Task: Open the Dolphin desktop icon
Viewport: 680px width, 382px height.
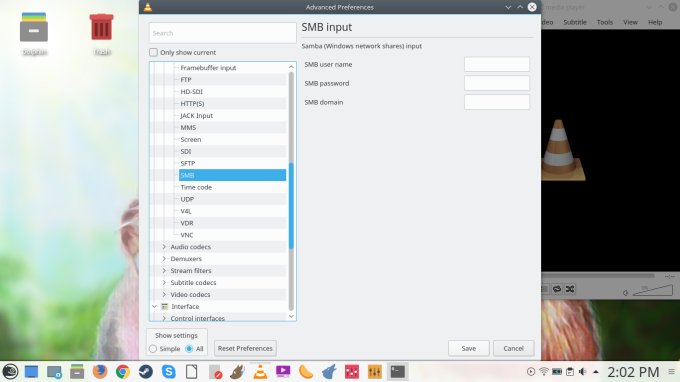Action: [x=34, y=34]
